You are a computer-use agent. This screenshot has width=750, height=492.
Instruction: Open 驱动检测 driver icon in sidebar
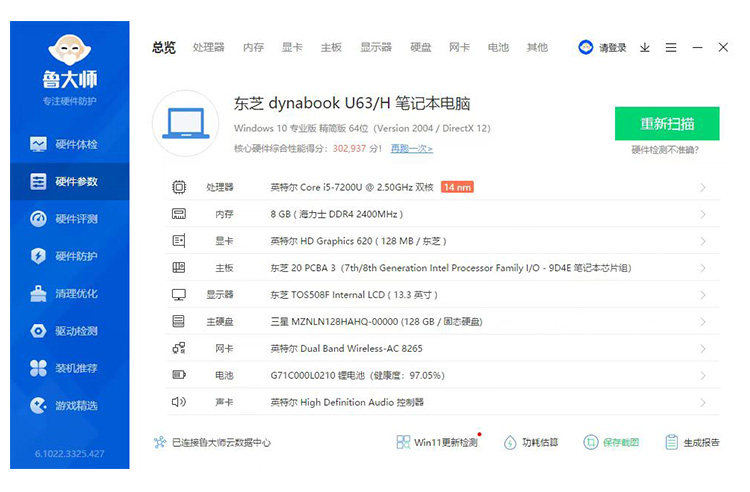click(x=38, y=331)
